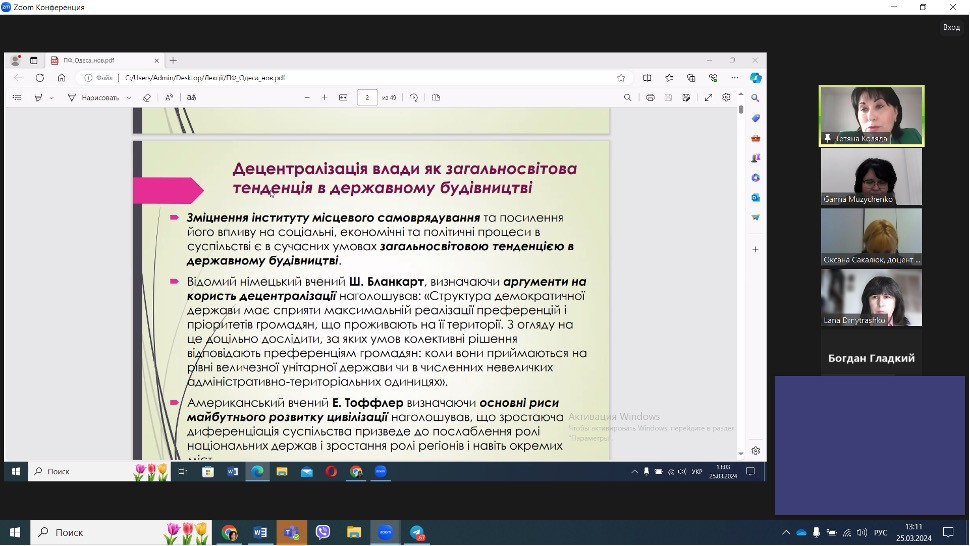Open a new tab in Edge
The height and width of the screenshot is (546, 970).
point(173,60)
